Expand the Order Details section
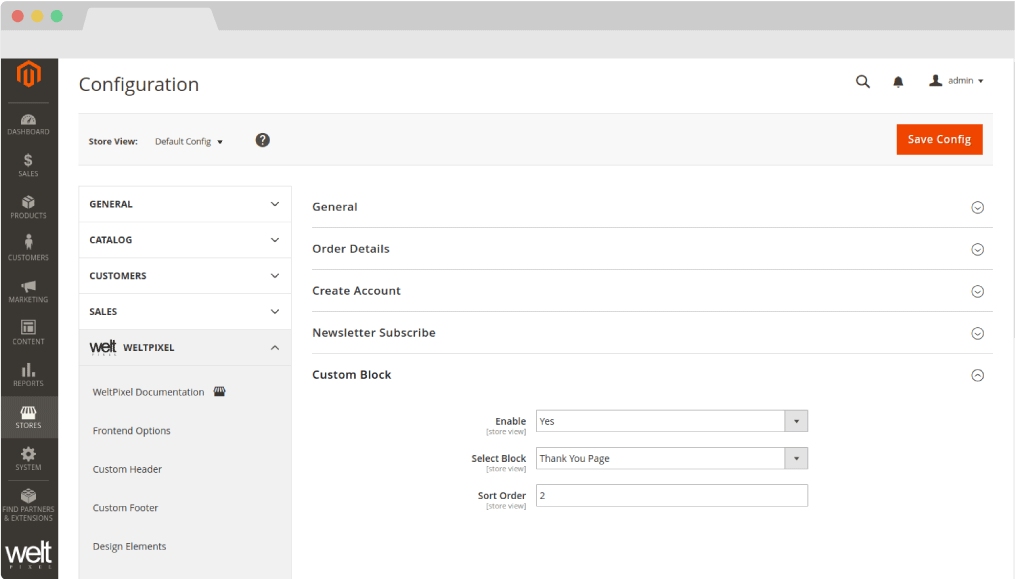 pyautogui.click(x=977, y=249)
